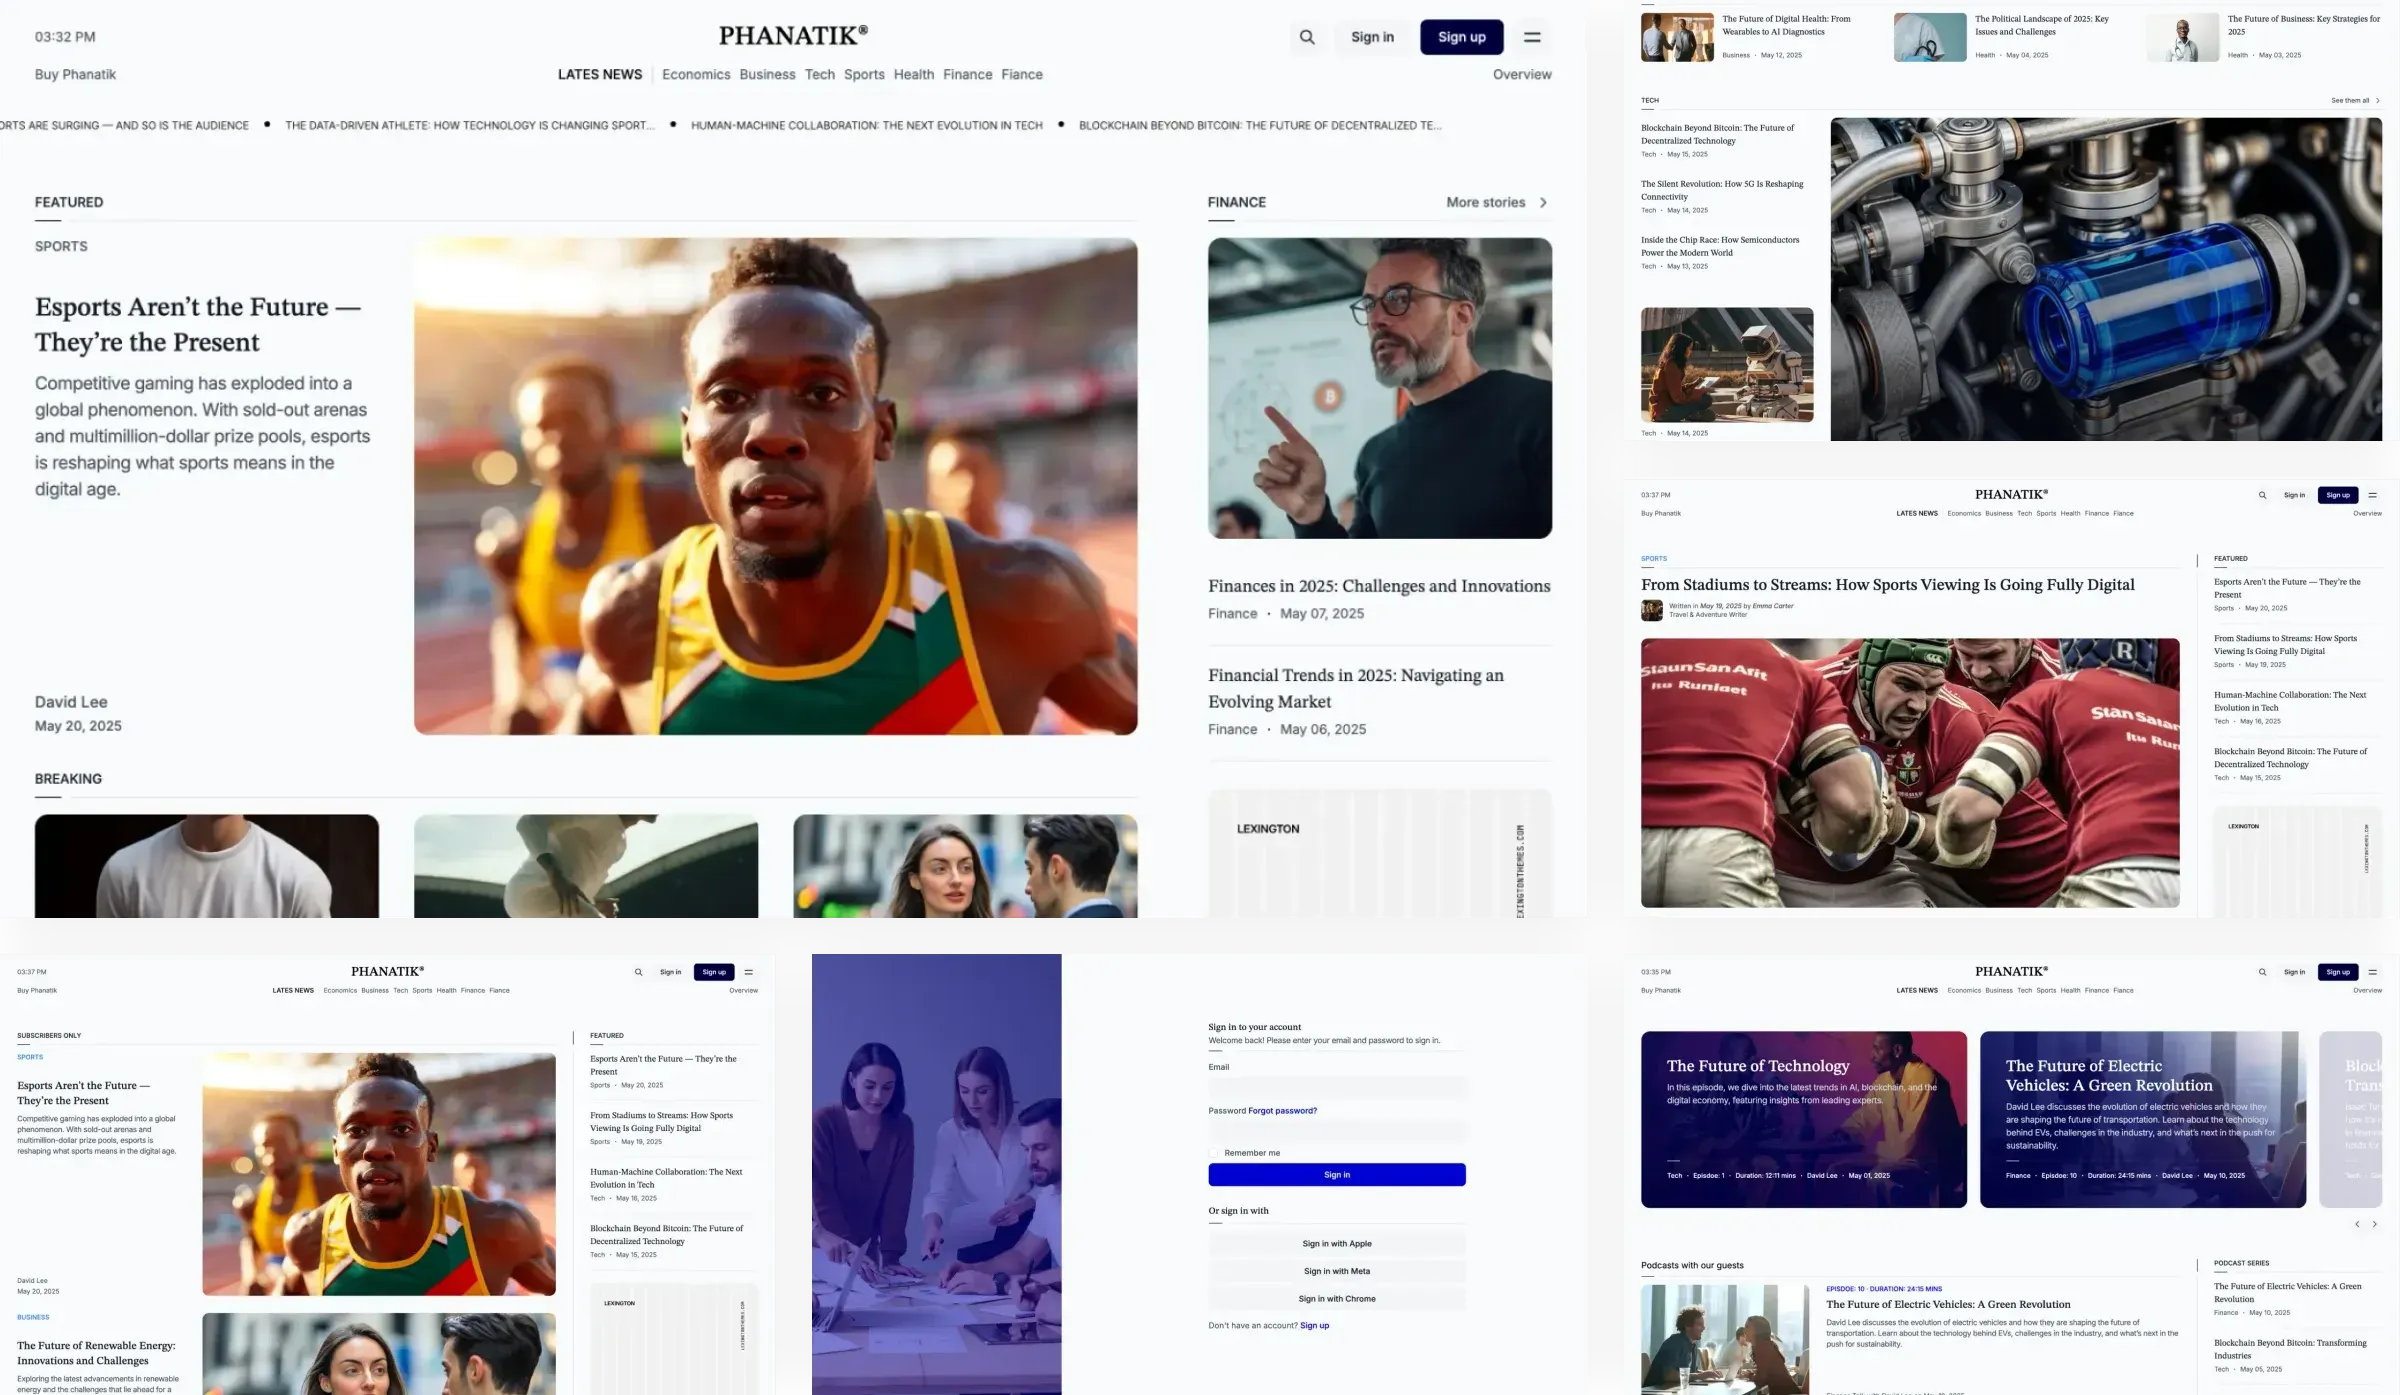The height and width of the screenshot is (1395, 2400).
Task: Open the rugby players article image
Action: pos(1910,773)
